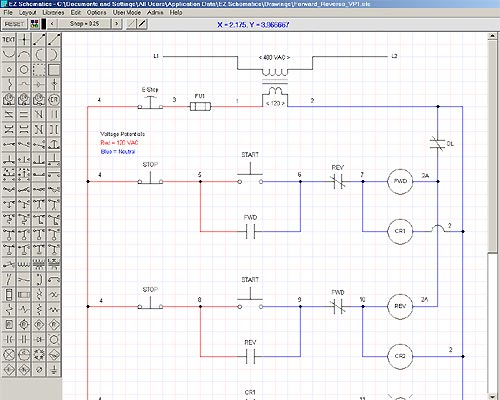
Task: Toggle the thin line width button
Action: point(132,24)
